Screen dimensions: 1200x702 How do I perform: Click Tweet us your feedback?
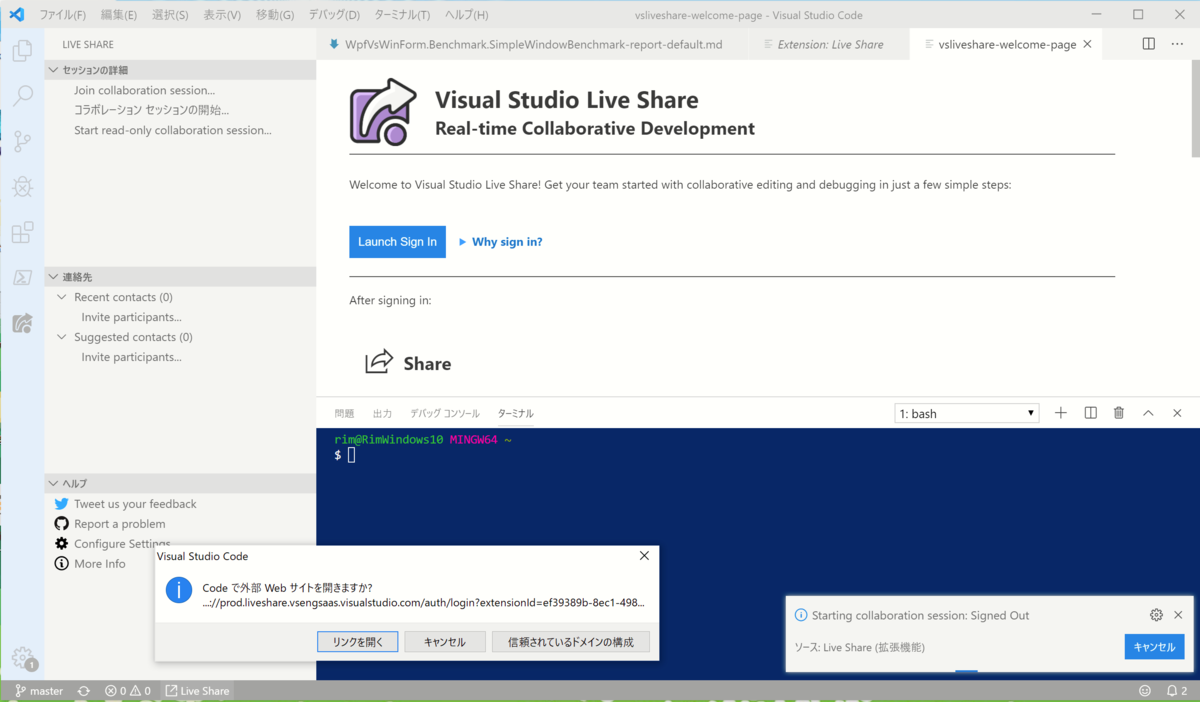(135, 504)
